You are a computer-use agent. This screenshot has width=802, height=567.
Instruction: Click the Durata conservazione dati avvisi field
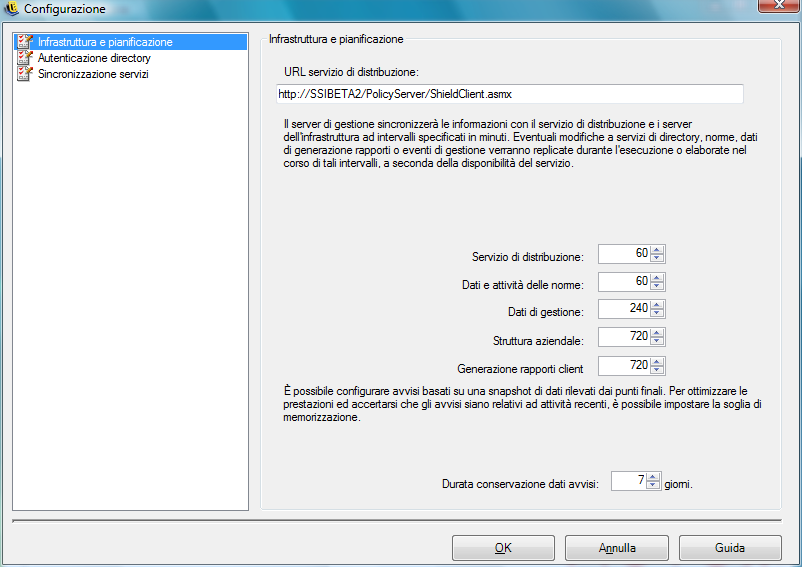click(x=629, y=481)
